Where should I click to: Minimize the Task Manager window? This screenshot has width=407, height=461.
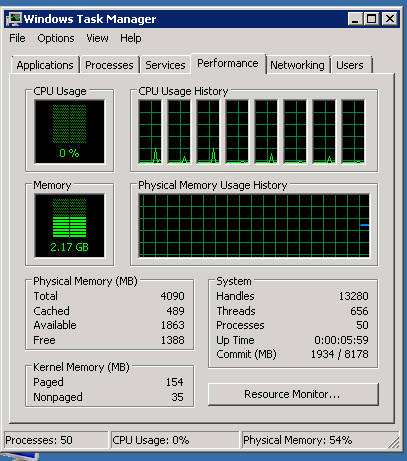pyautogui.click(x=356, y=19)
